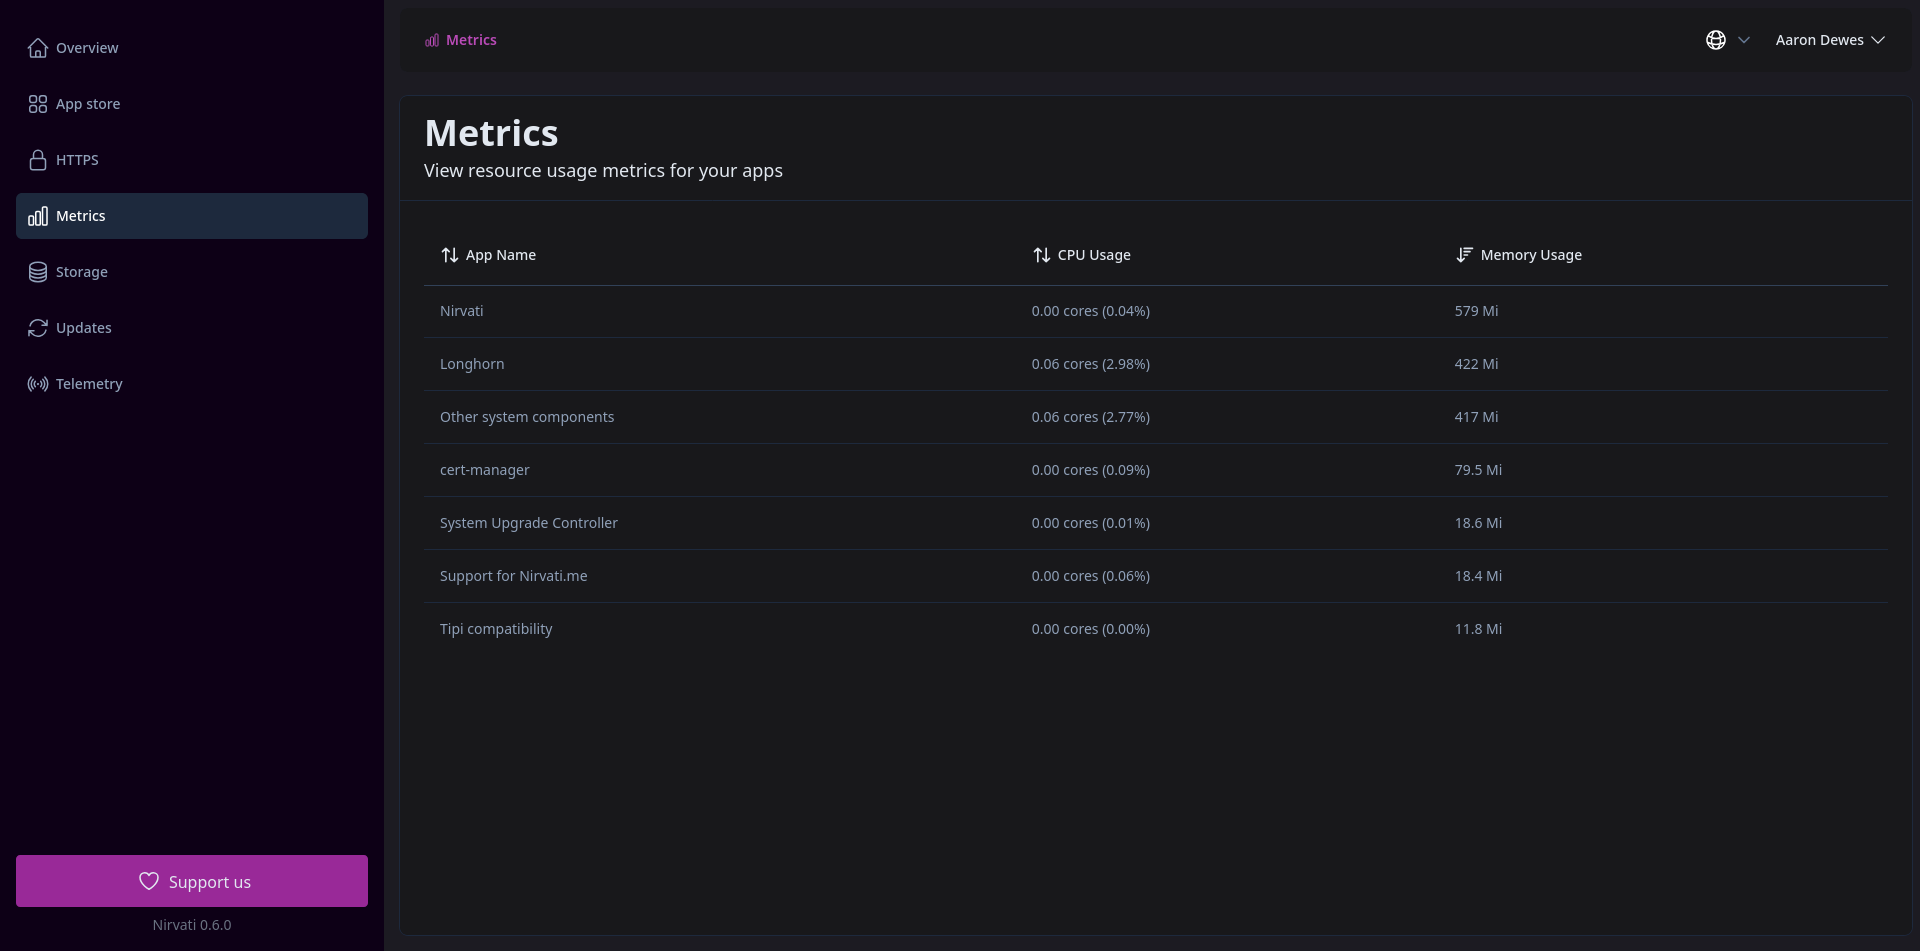Open the user dropdown arrow beside Aaron Dewes
The image size is (1920, 951).
[1878, 40]
